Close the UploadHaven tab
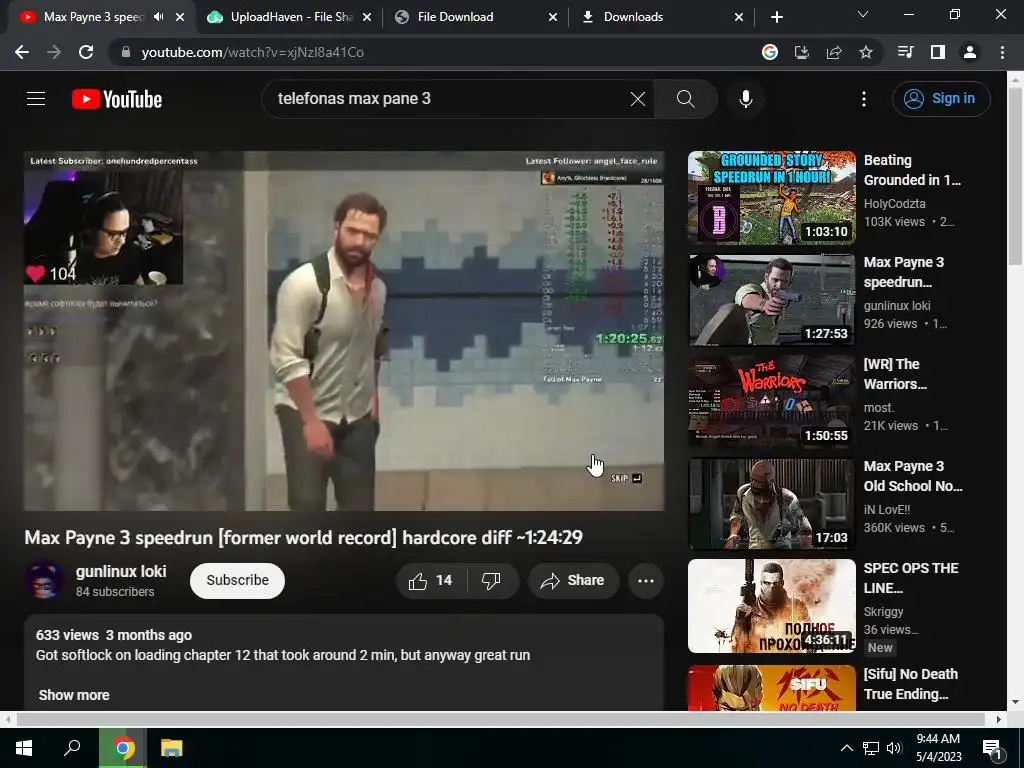 pyautogui.click(x=367, y=17)
